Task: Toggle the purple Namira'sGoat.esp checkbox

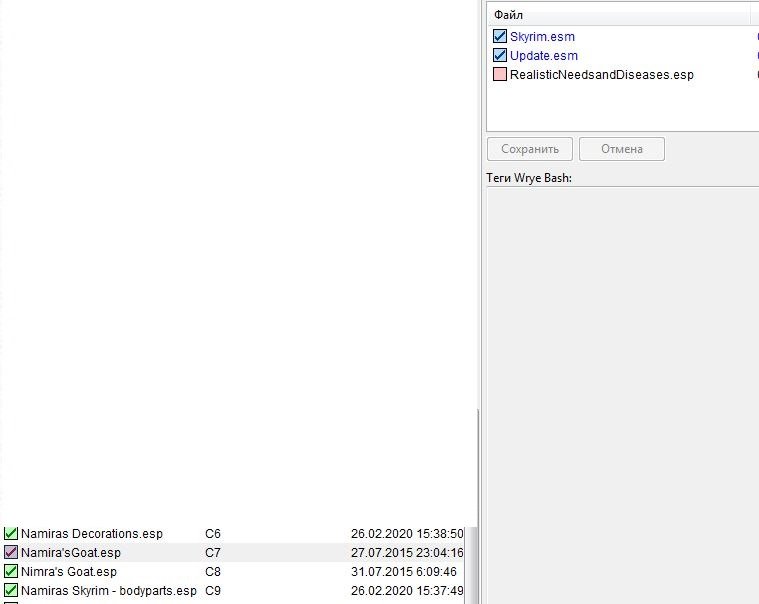Action: coord(11,553)
